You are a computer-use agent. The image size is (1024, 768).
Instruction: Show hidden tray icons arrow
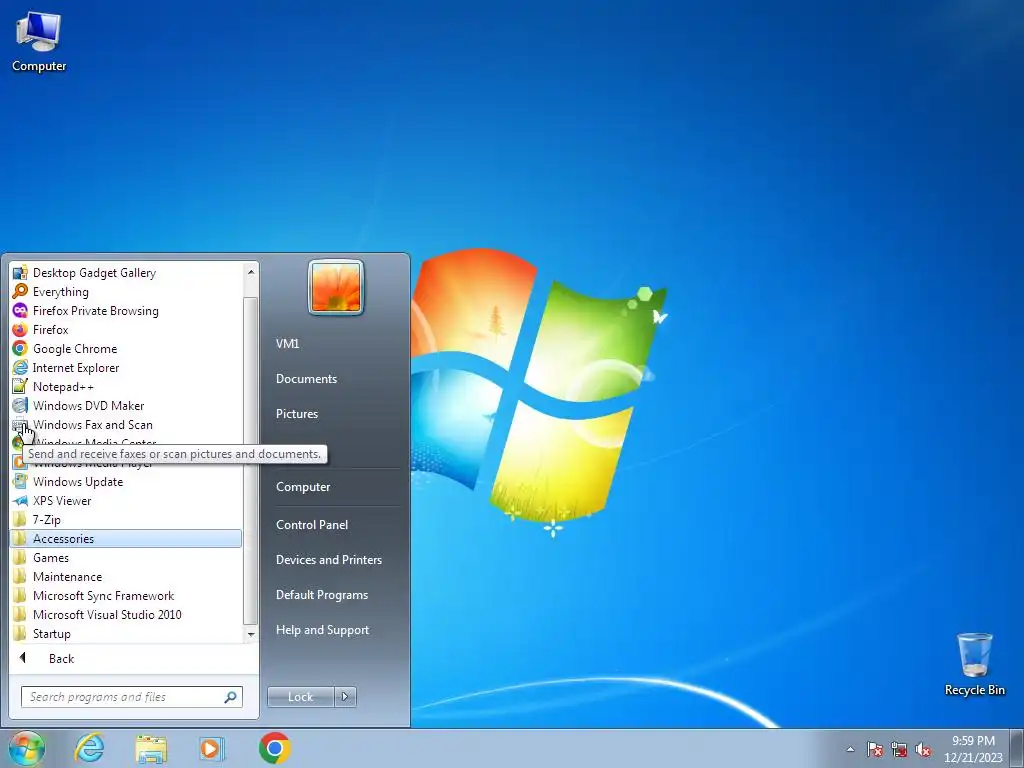[850, 749]
